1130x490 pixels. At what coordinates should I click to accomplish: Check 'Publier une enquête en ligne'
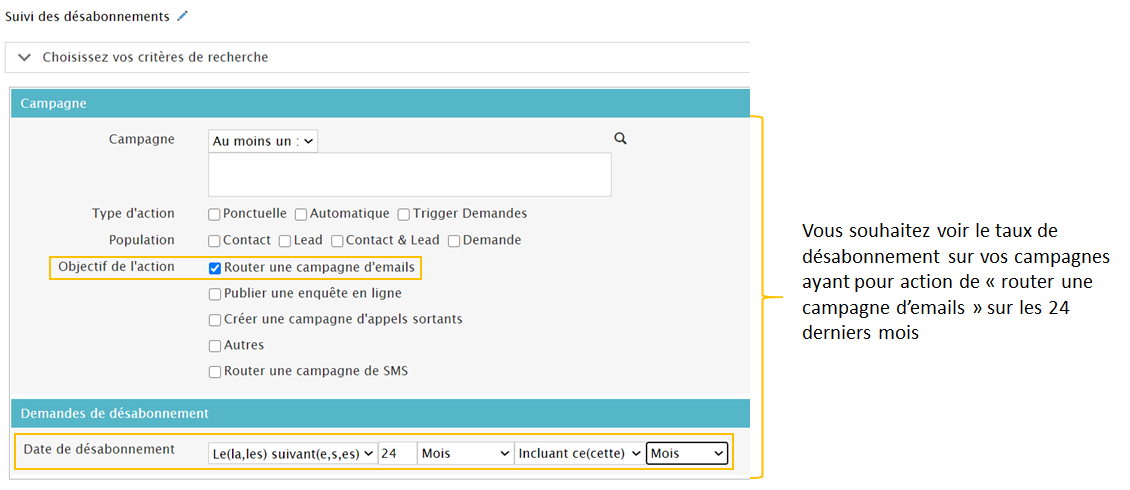pos(215,294)
